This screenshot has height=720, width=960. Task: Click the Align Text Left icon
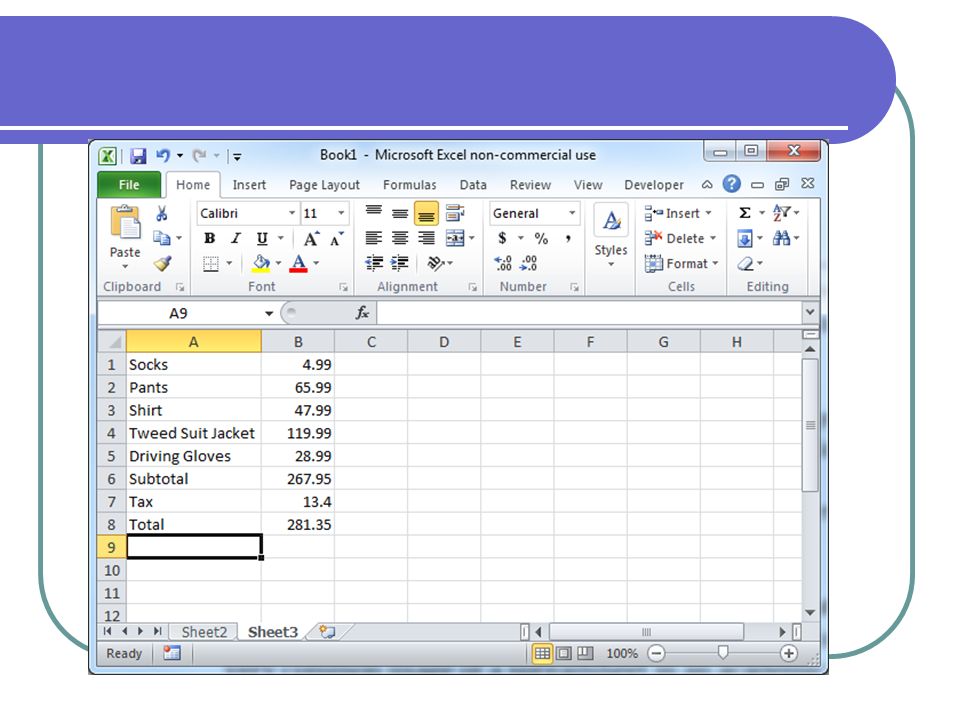(373, 238)
